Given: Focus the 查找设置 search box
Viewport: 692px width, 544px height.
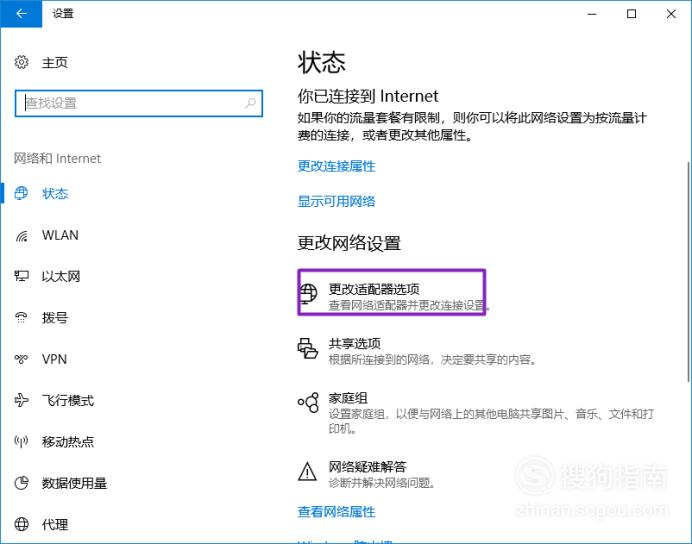Looking at the screenshot, I should pos(139,103).
